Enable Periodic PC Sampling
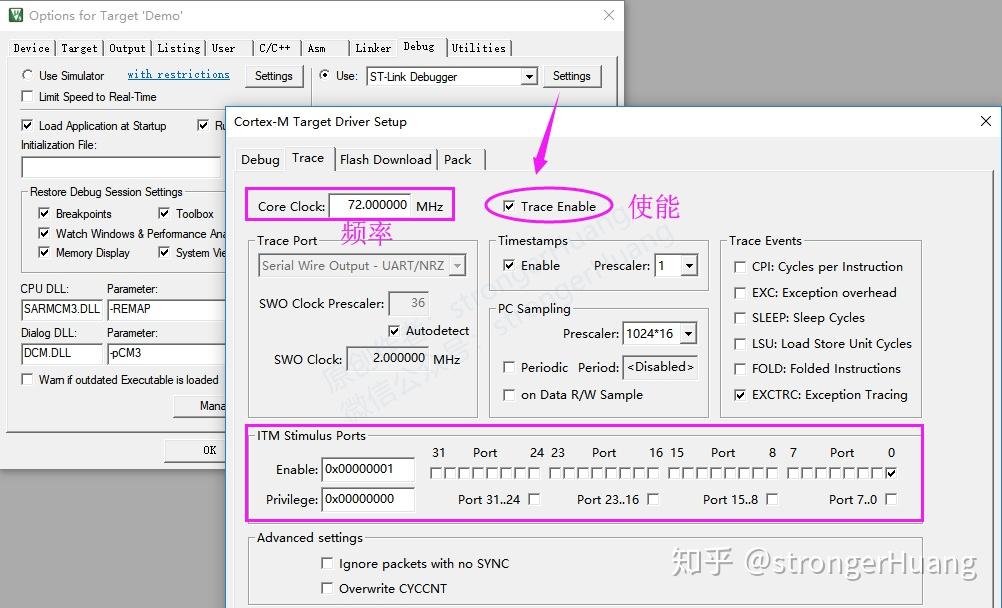Image resolution: width=1002 pixels, height=608 pixels. 509,367
